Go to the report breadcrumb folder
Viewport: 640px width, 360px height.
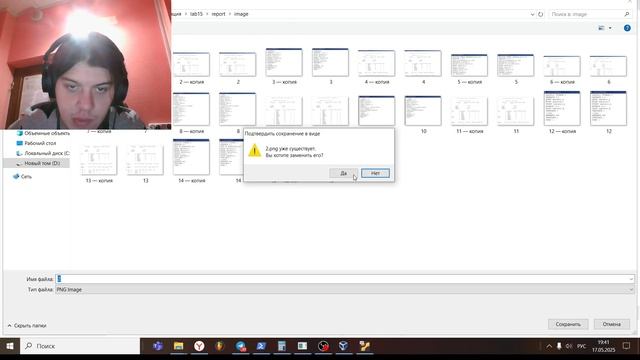click(x=218, y=14)
